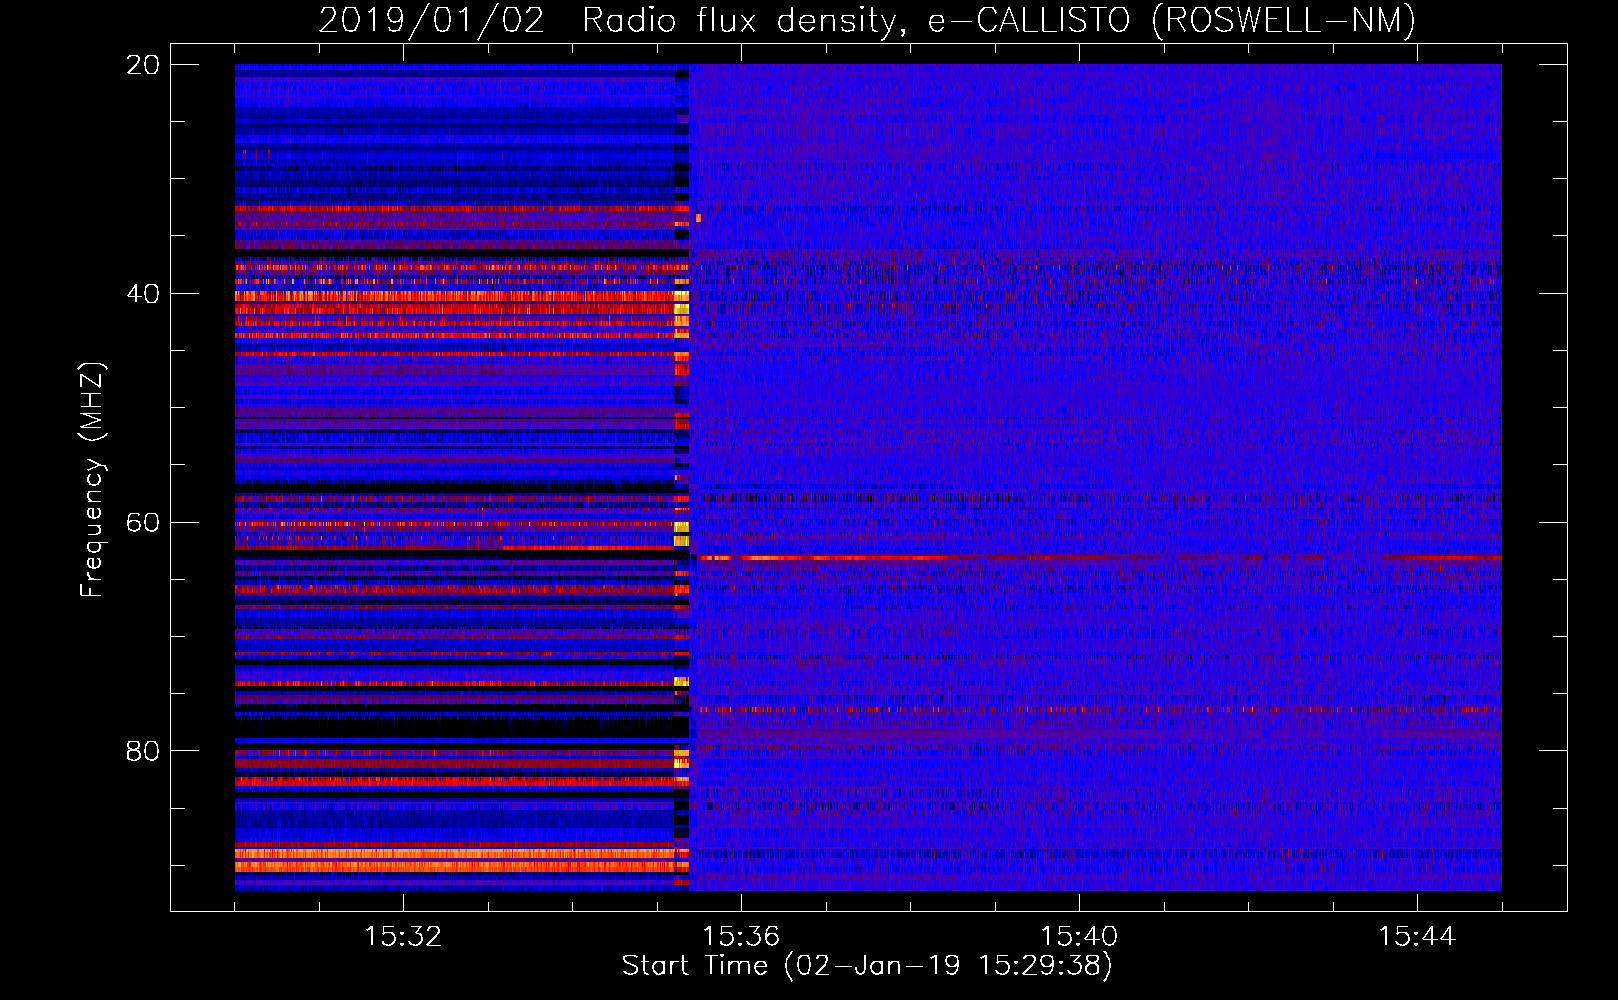This screenshot has height=1000, width=1618.
Task: Click the 'Frequency (MHZ)' axis label
Action: 91,480
